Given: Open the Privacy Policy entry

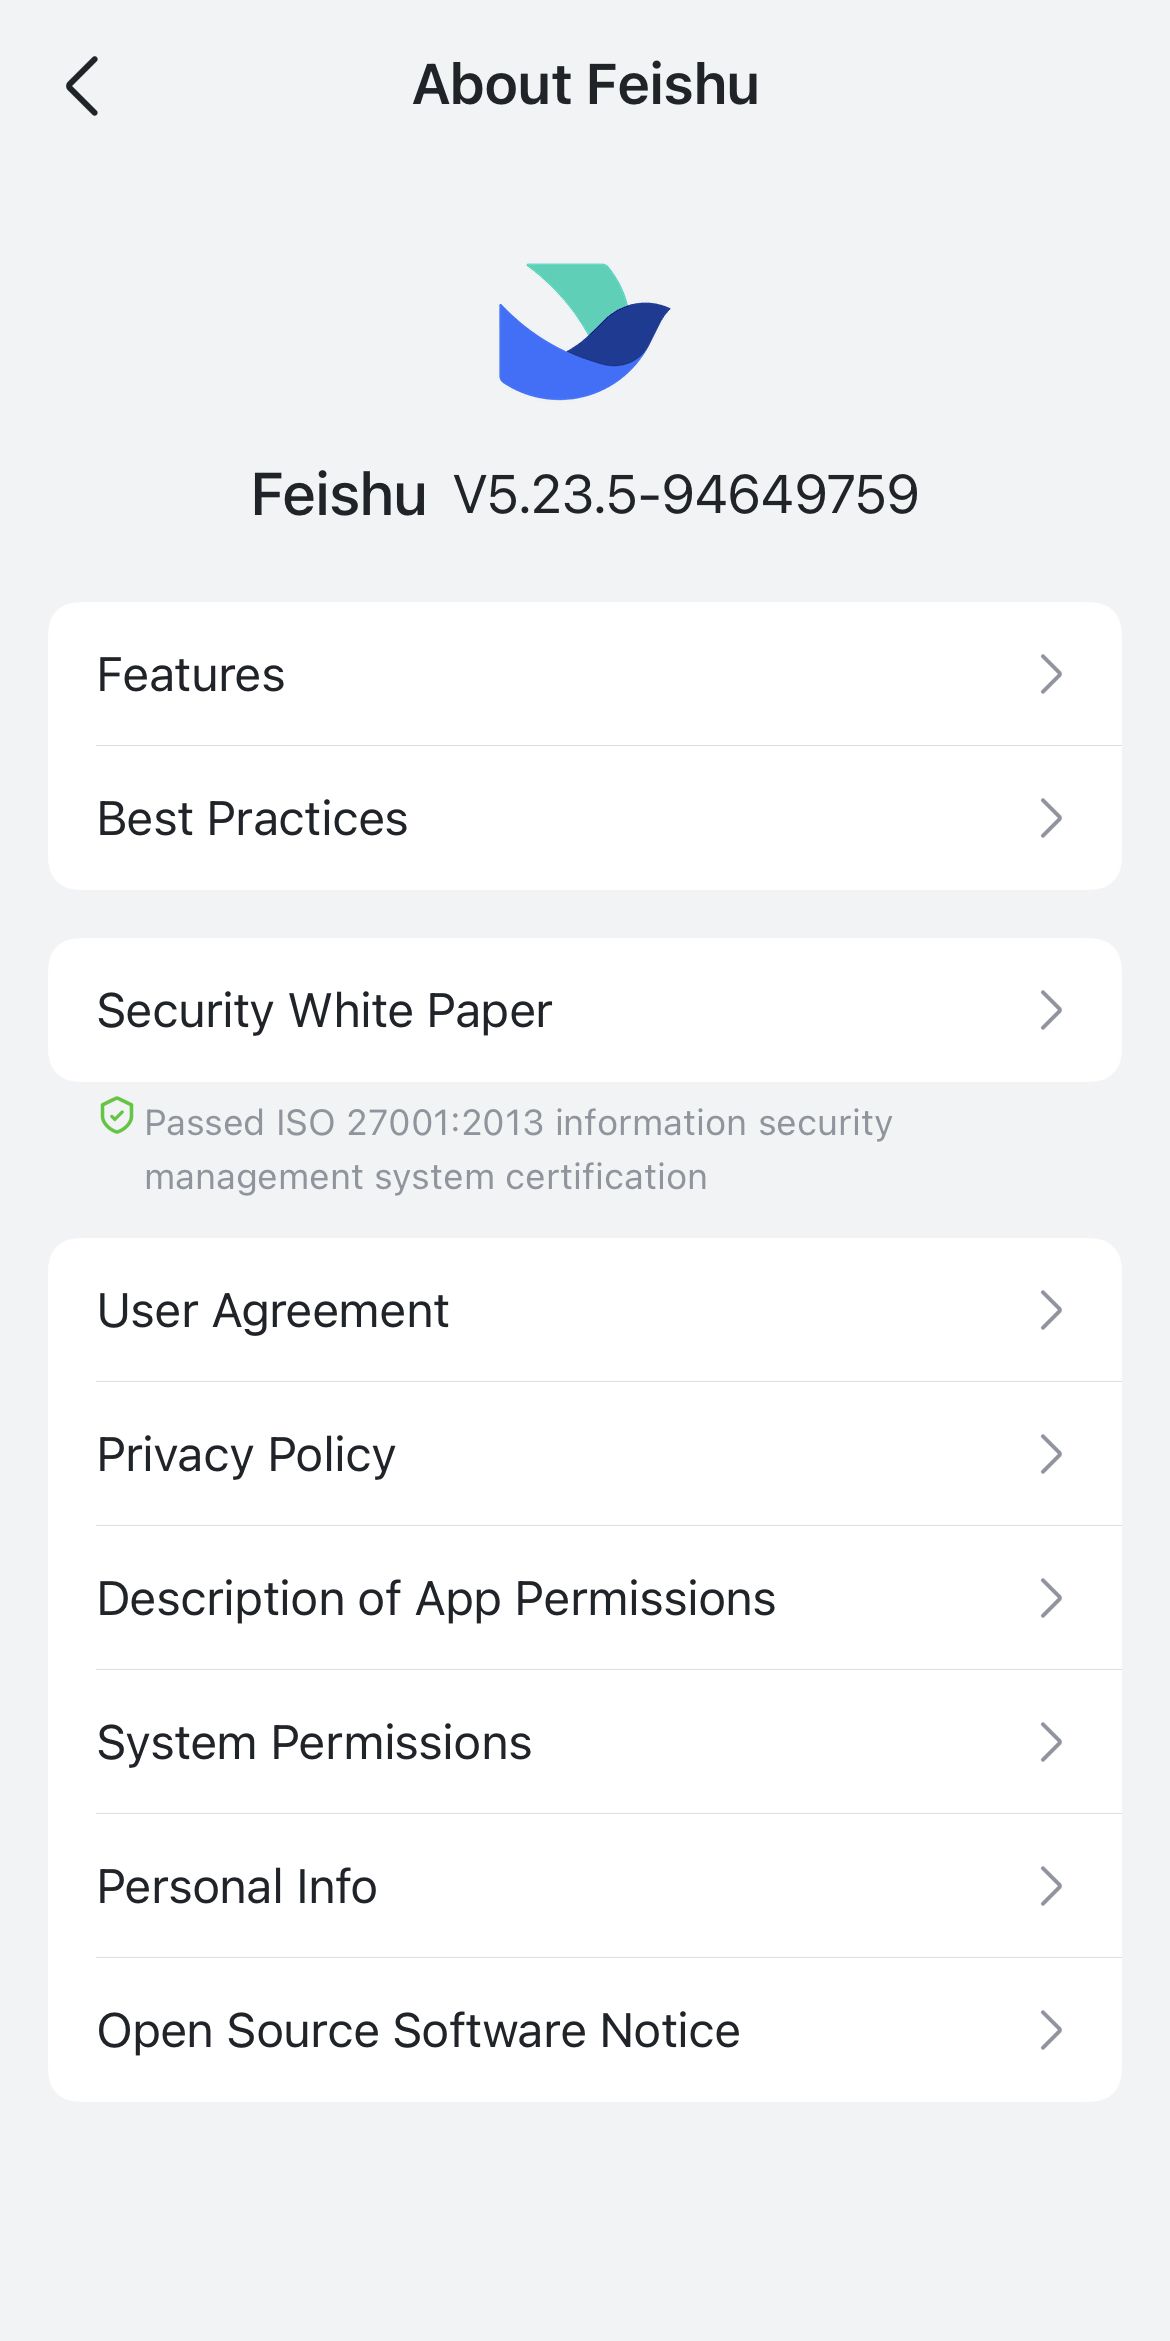Looking at the screenshot, I should (246, 1455).
